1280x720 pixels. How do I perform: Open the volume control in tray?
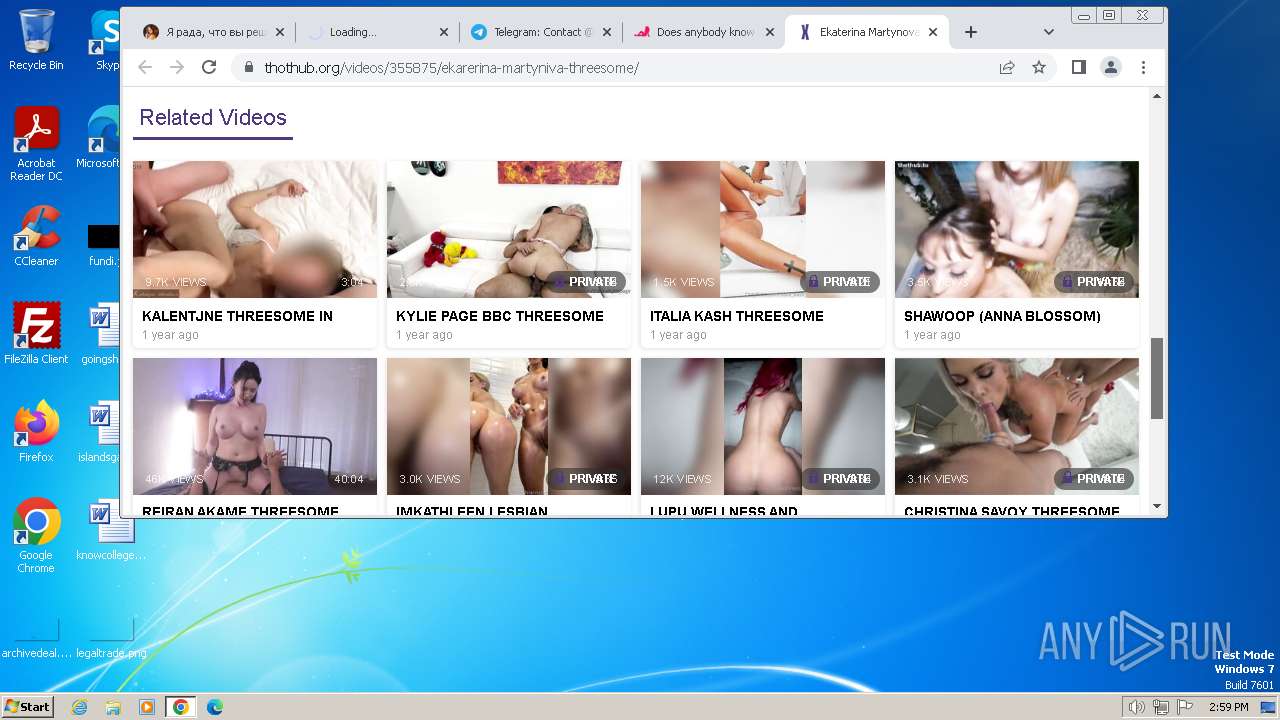coord(1136,707)
